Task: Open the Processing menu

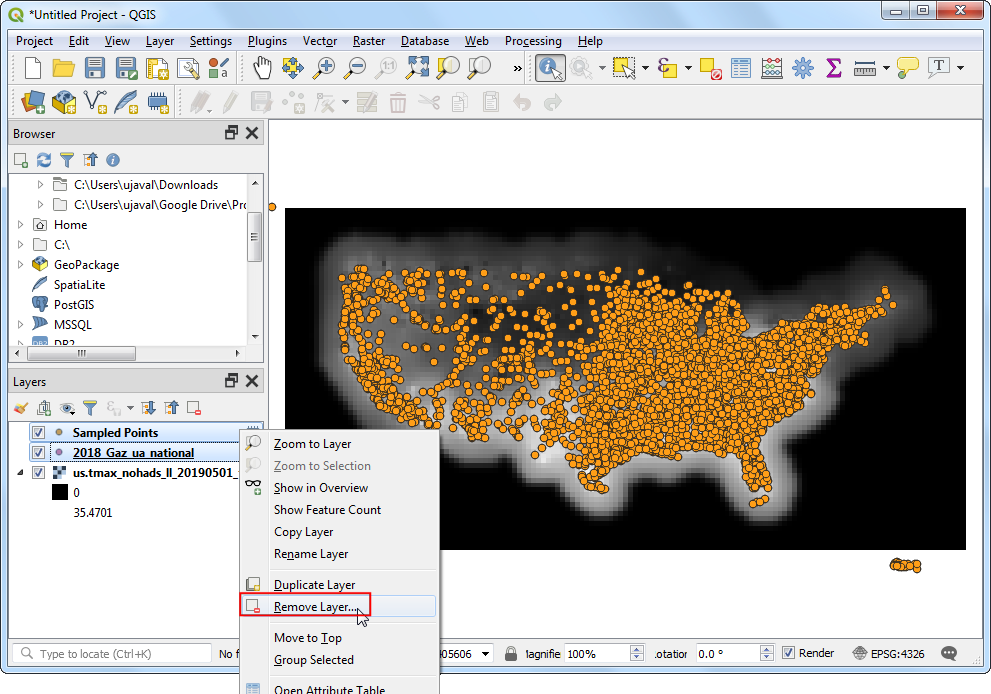Action: (x=533, y=41)
